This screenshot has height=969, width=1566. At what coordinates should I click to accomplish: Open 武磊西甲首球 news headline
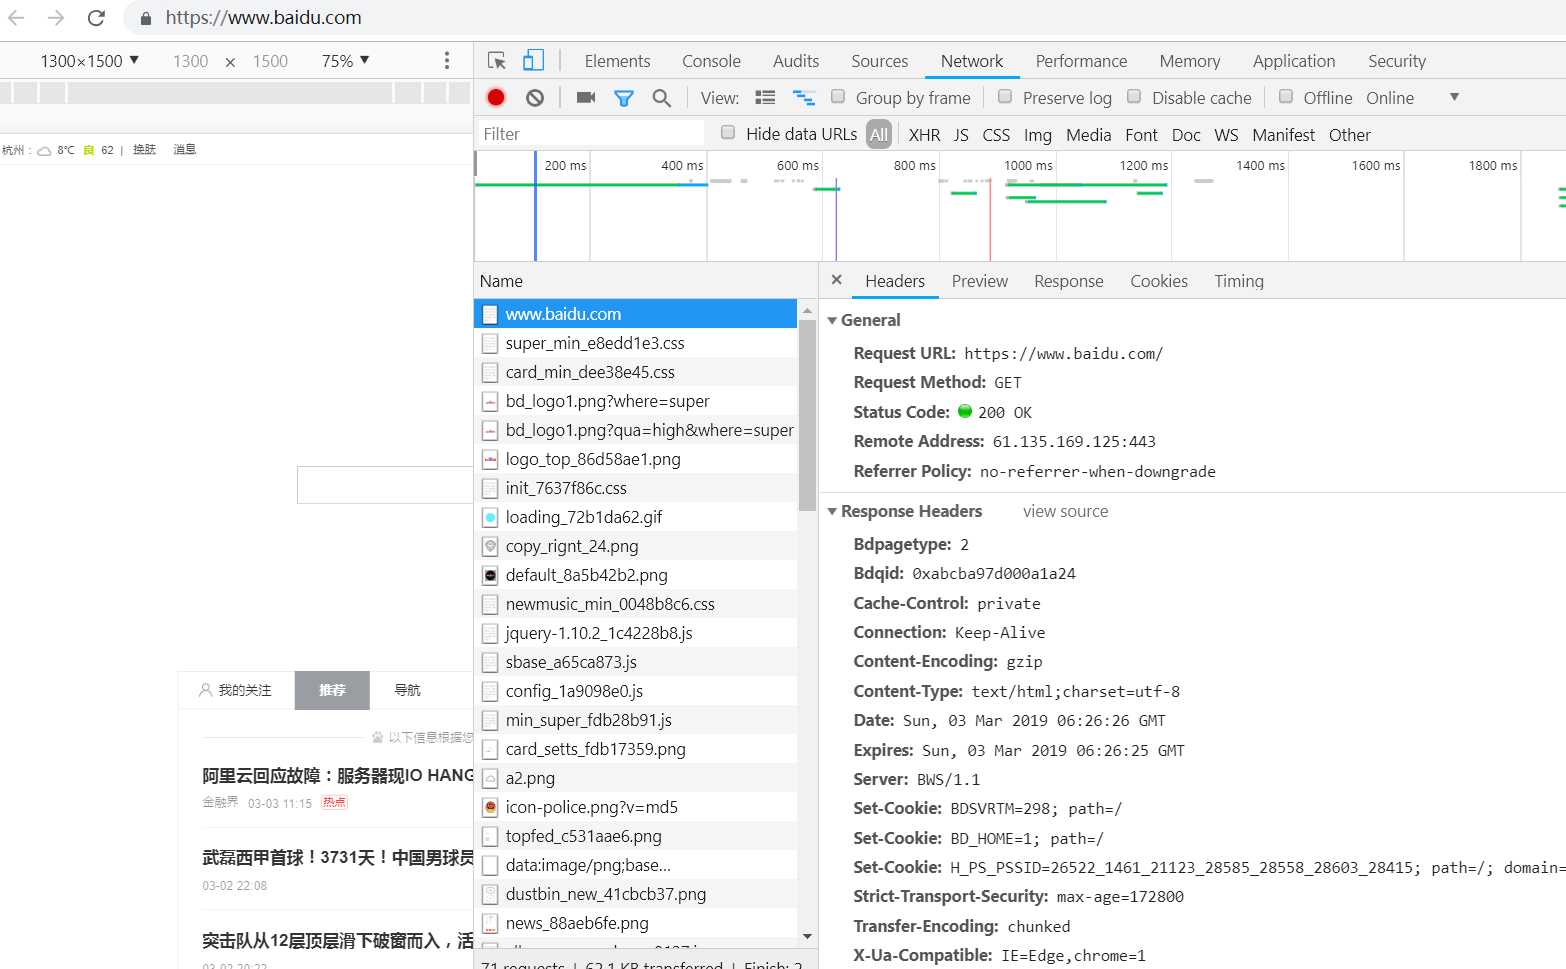338,857
